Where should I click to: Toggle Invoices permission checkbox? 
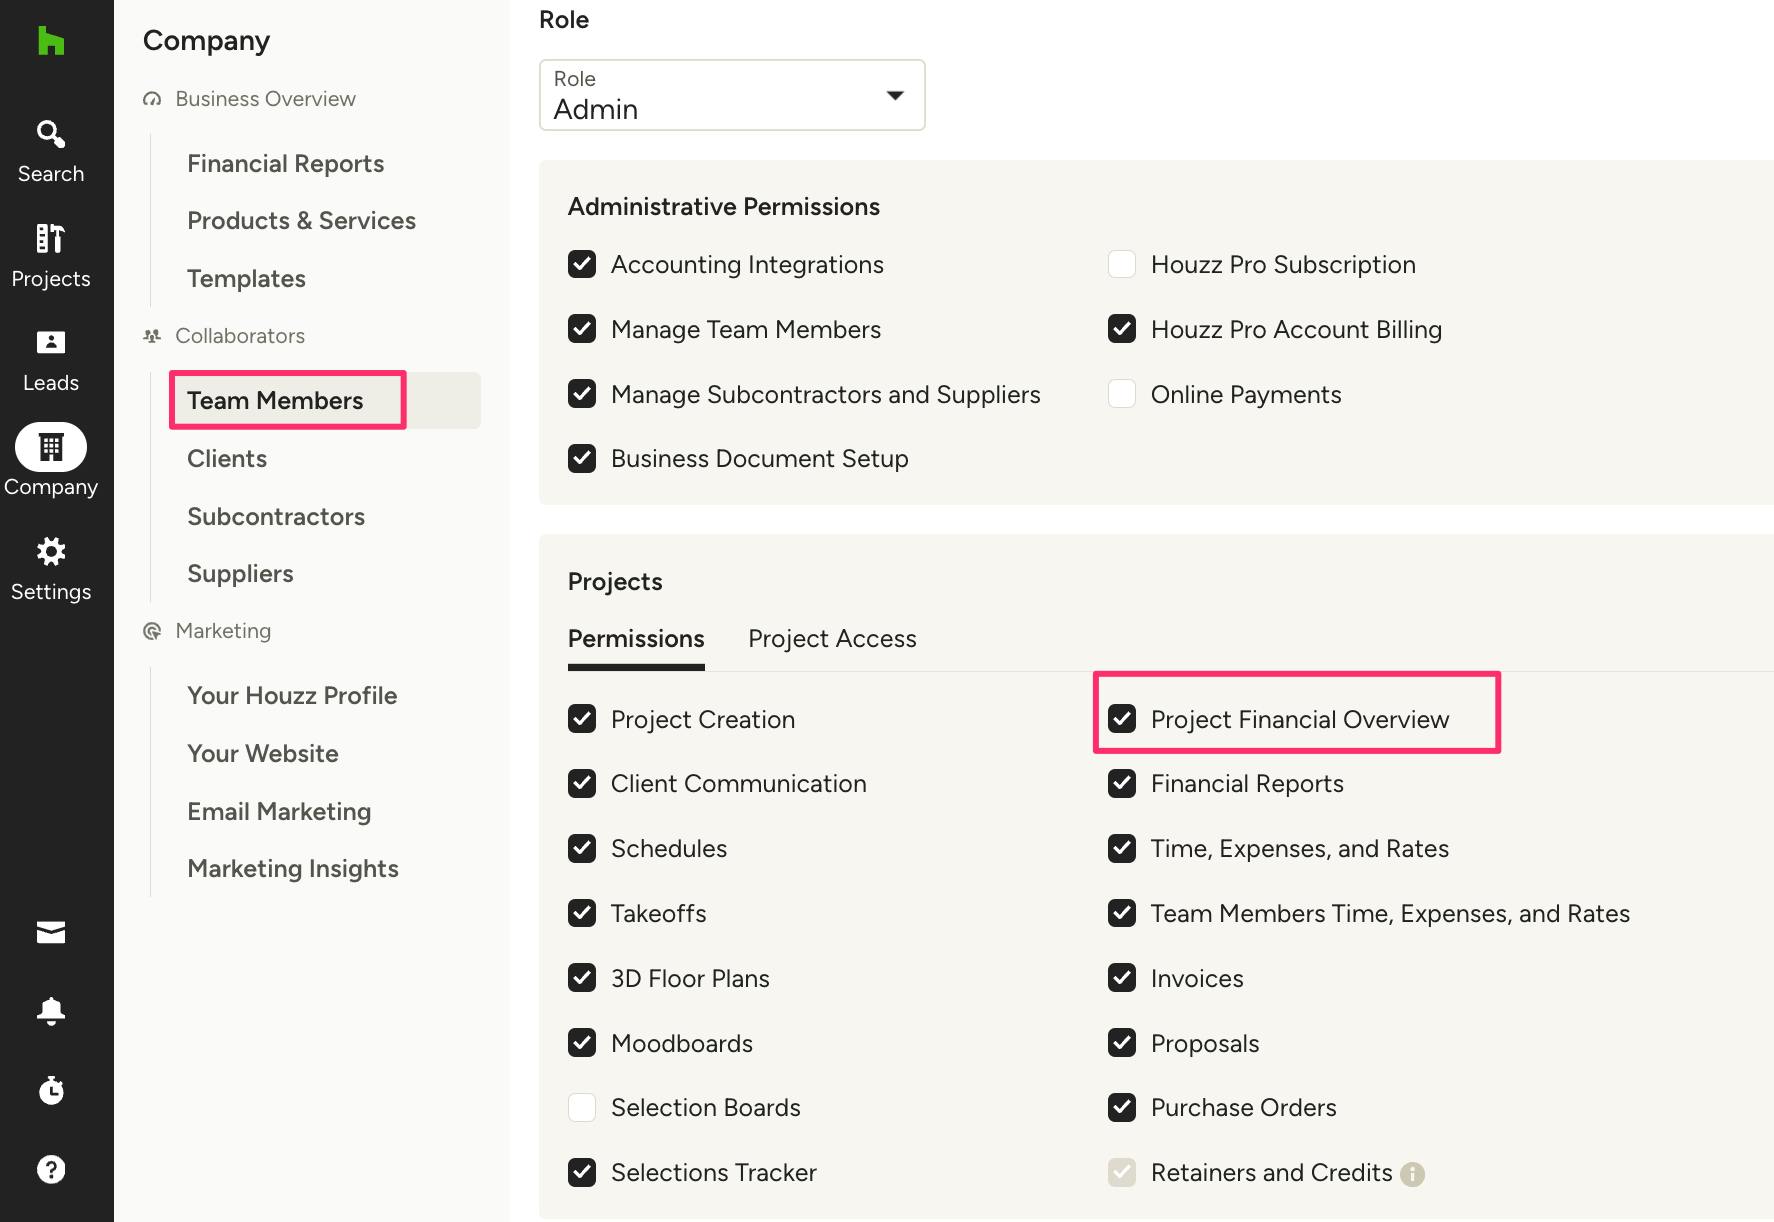click(1122, 978)
